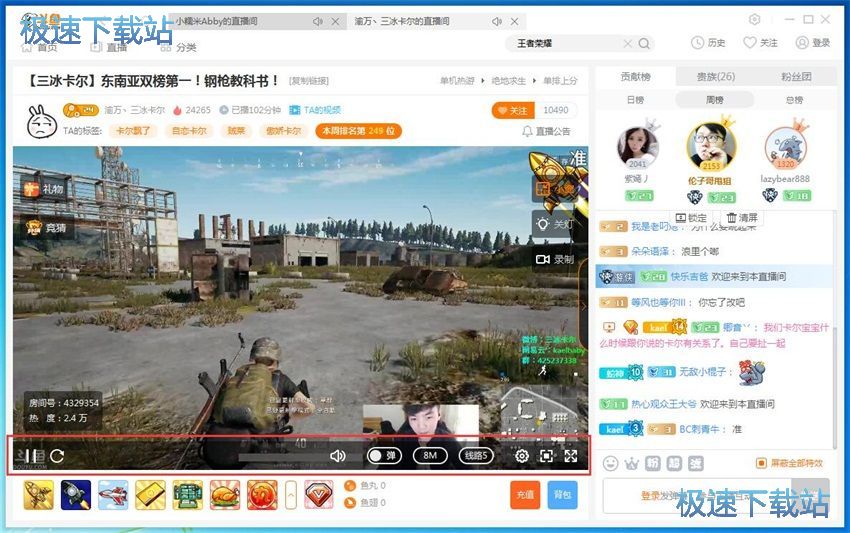Click the 卡尔飘了 tag
Image resolution: width=850 pixels, height=533 pixels.
coord(133,131)
